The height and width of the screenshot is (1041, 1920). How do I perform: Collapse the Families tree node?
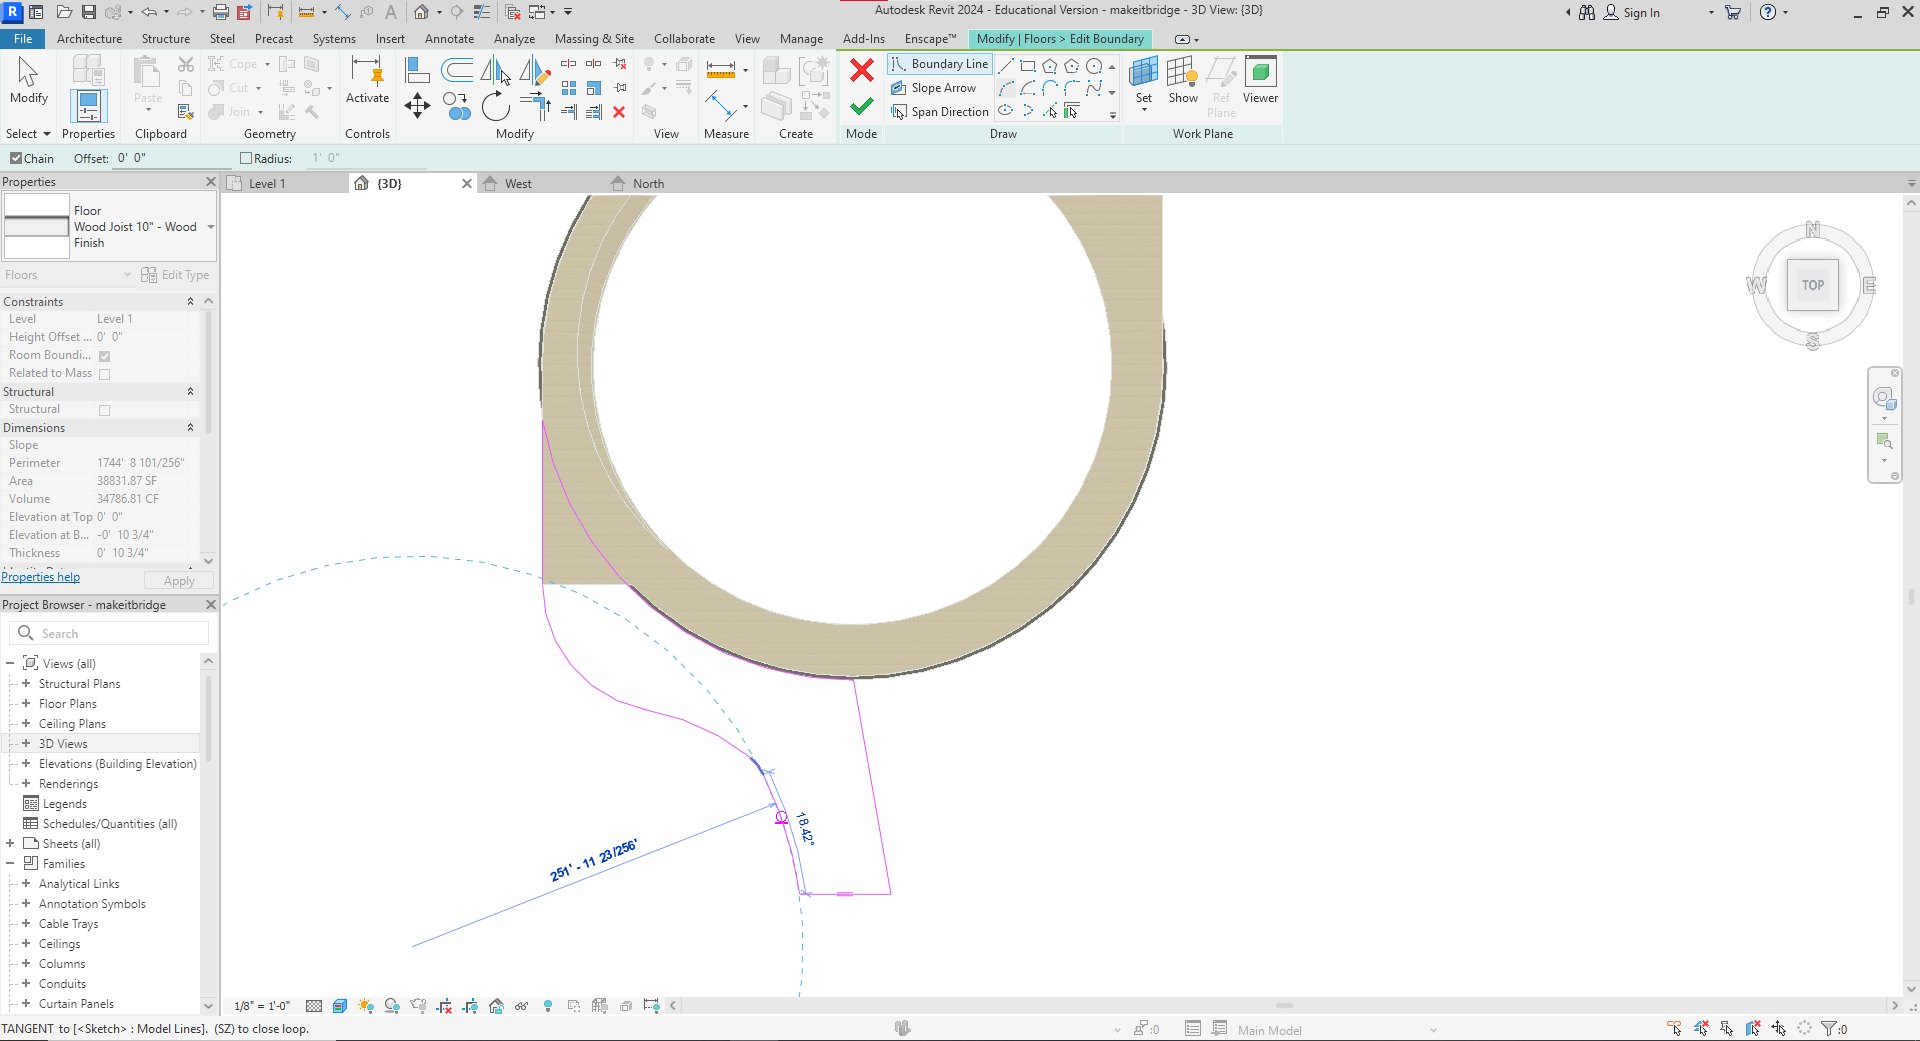point(10,864)
